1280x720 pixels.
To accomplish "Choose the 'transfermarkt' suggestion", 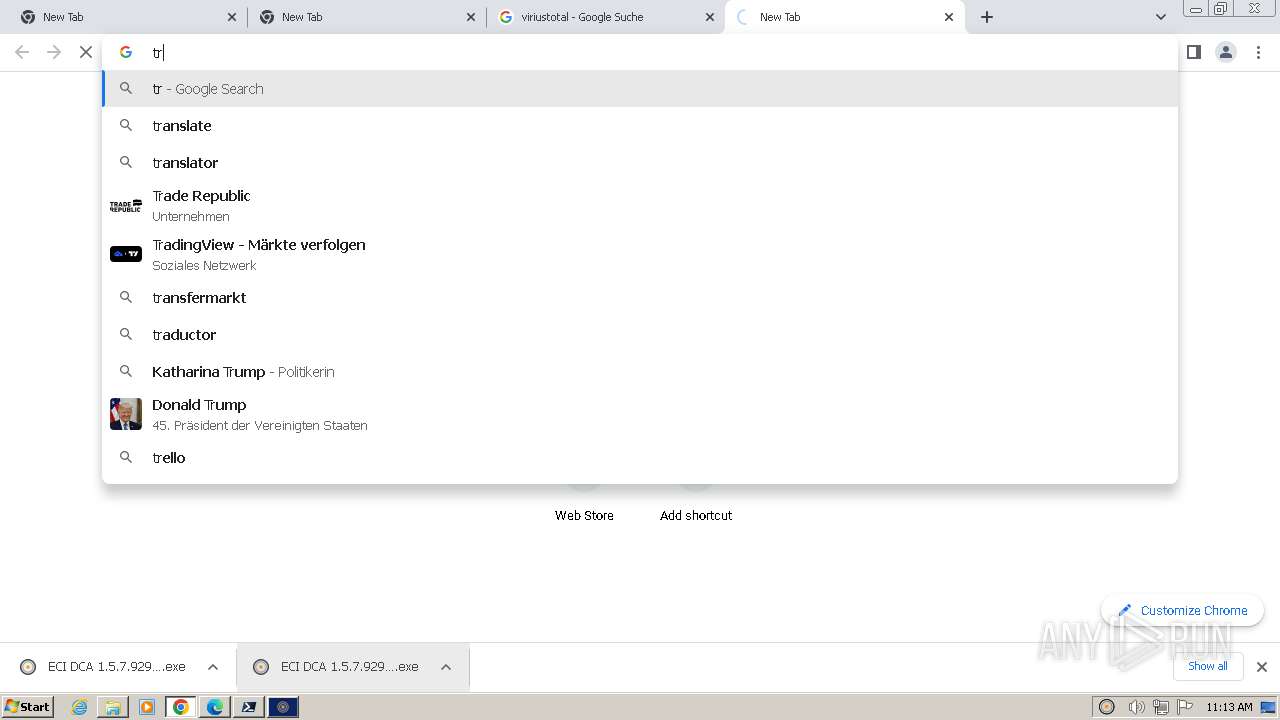I will (x=640, y=298).
